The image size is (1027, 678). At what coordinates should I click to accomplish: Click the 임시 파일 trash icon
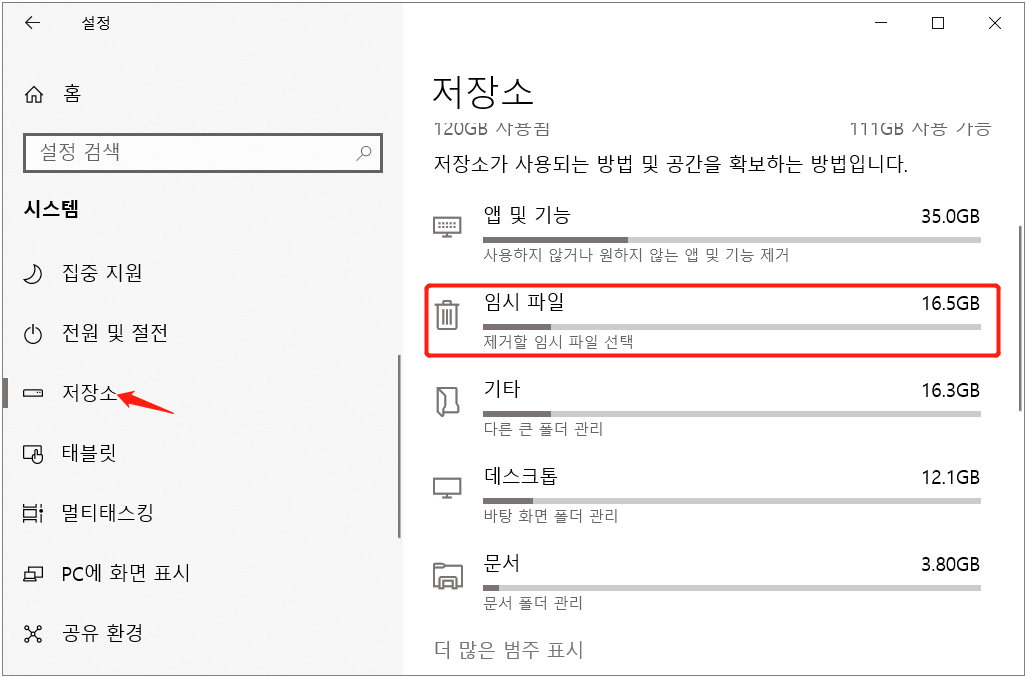(447, 314)
